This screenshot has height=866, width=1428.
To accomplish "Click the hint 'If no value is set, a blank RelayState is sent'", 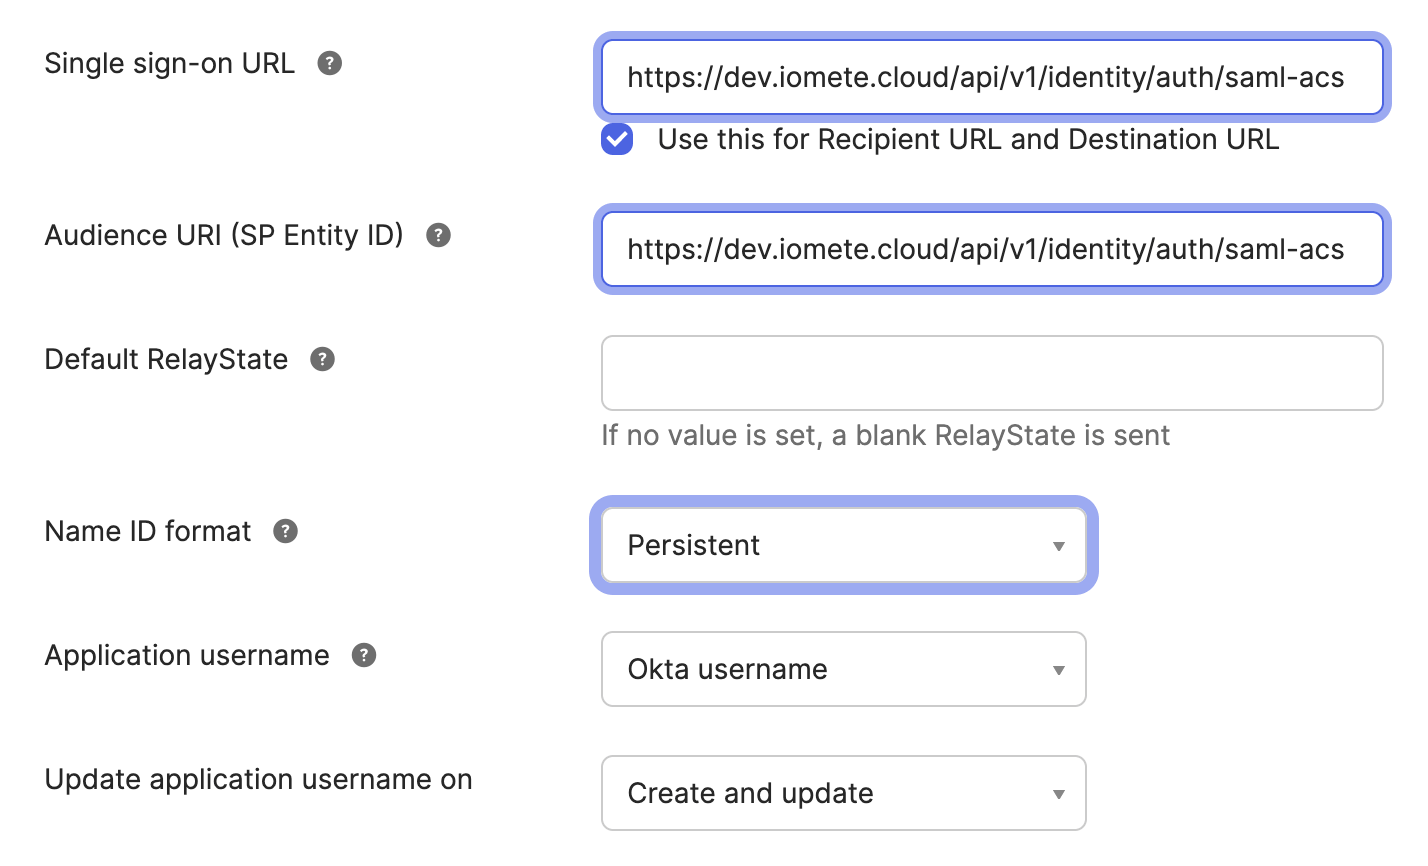I will coord(886,435).
